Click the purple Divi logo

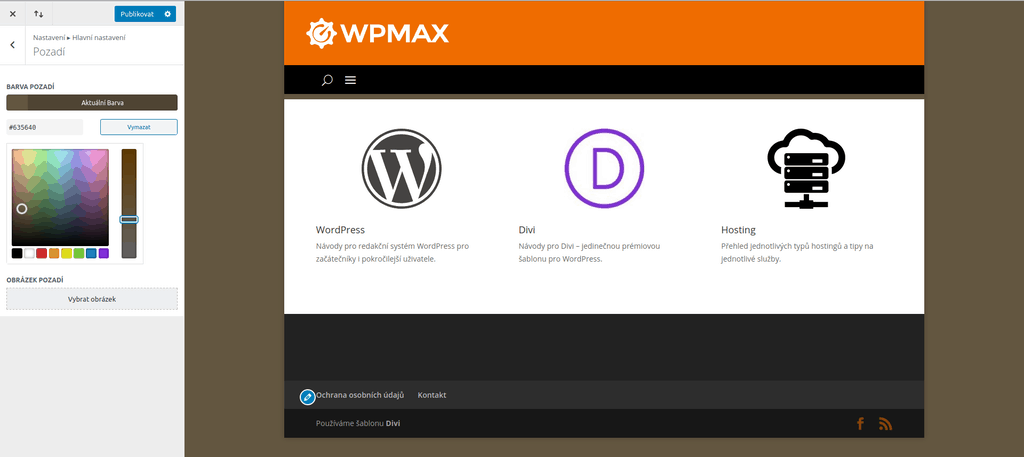(604, 168)
